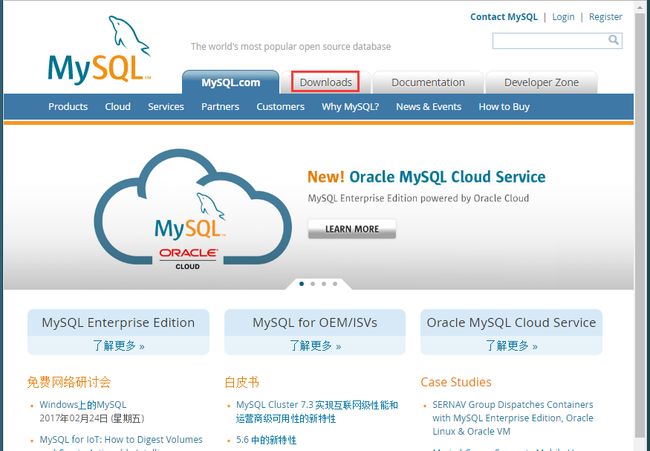Click the Login link
The height and width of the screenshot is (451, 650).
pyautogui.click(x=563, y=17)
